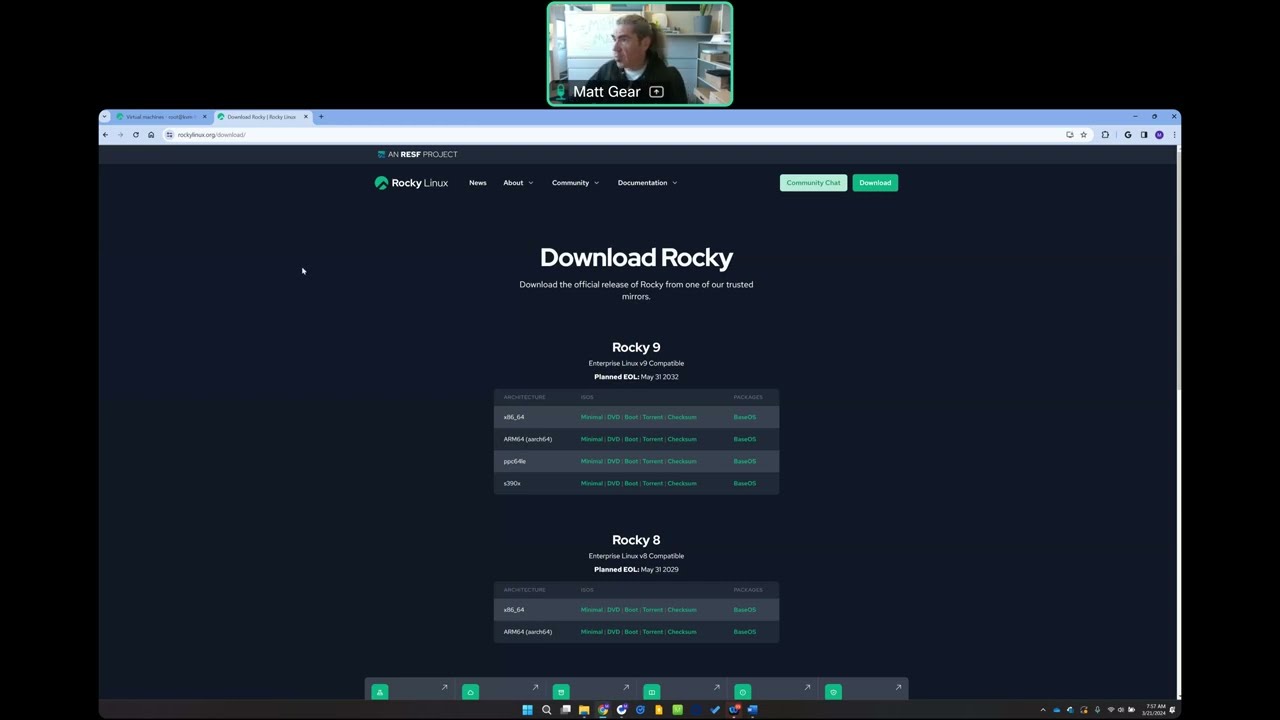Click the Rocky 8 heading text
This screenshot has height=720, width=1280.
pos(636,540)
